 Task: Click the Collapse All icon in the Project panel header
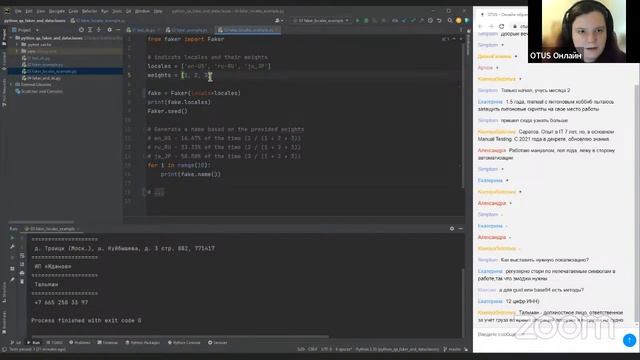[99, 30]
